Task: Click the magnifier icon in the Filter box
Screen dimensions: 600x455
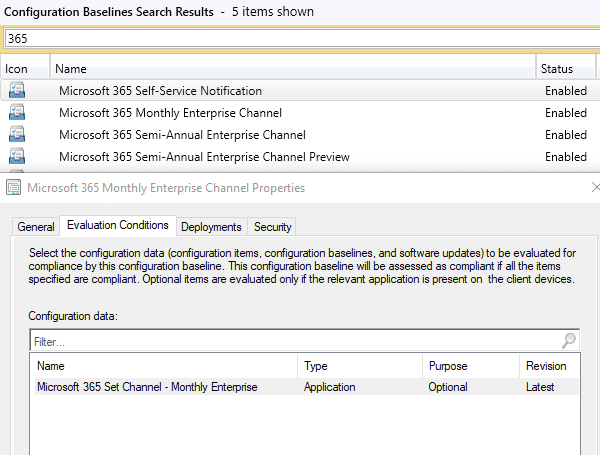Action: coord(569,341)
